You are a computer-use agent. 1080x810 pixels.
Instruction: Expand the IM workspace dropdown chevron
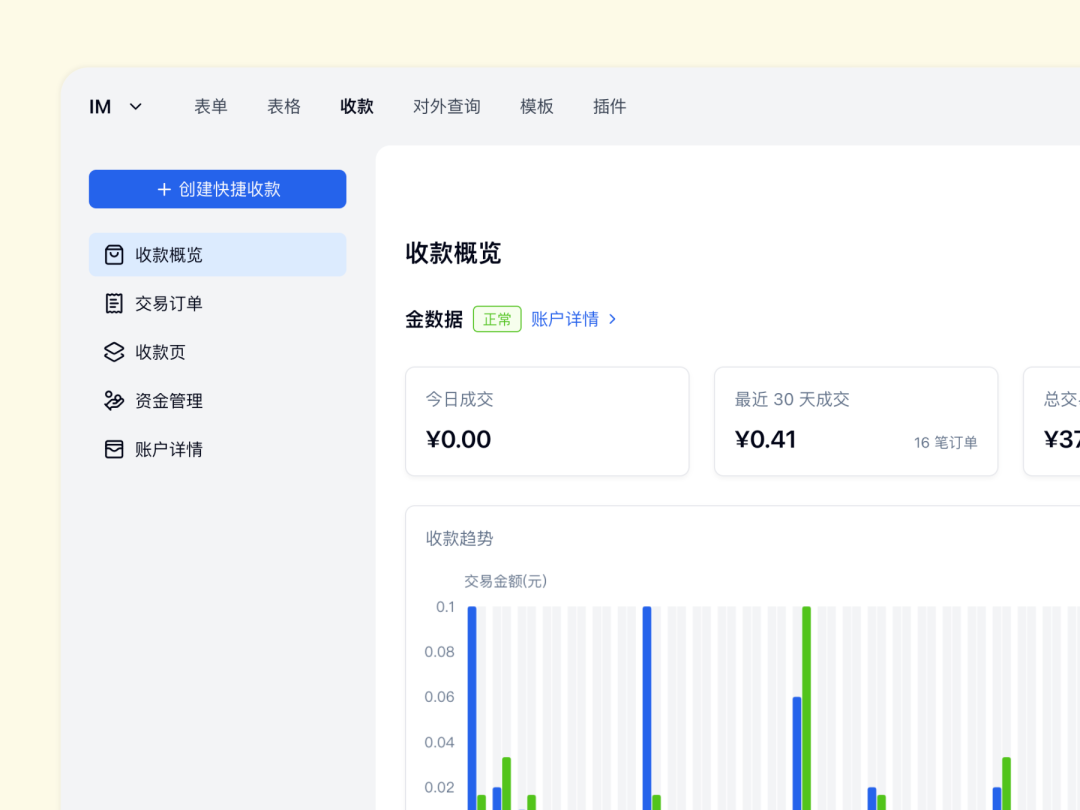[136, 107]
